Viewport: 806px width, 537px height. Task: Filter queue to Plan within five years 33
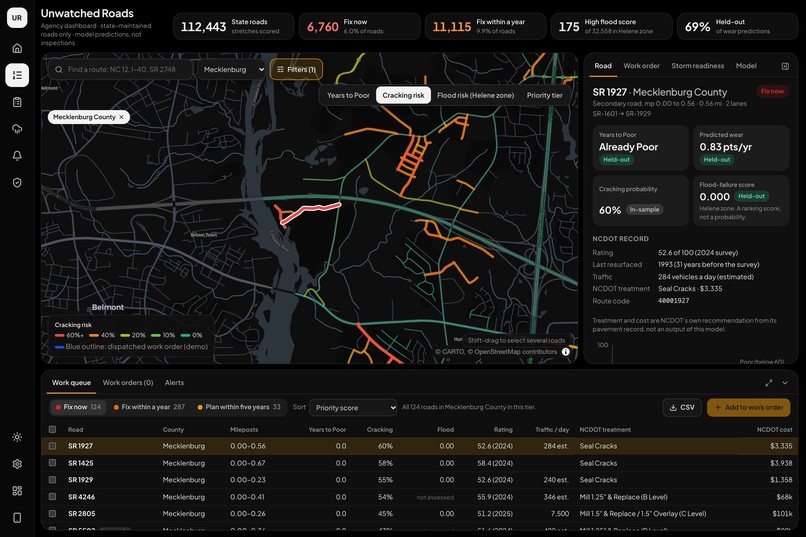click(239, 407)
